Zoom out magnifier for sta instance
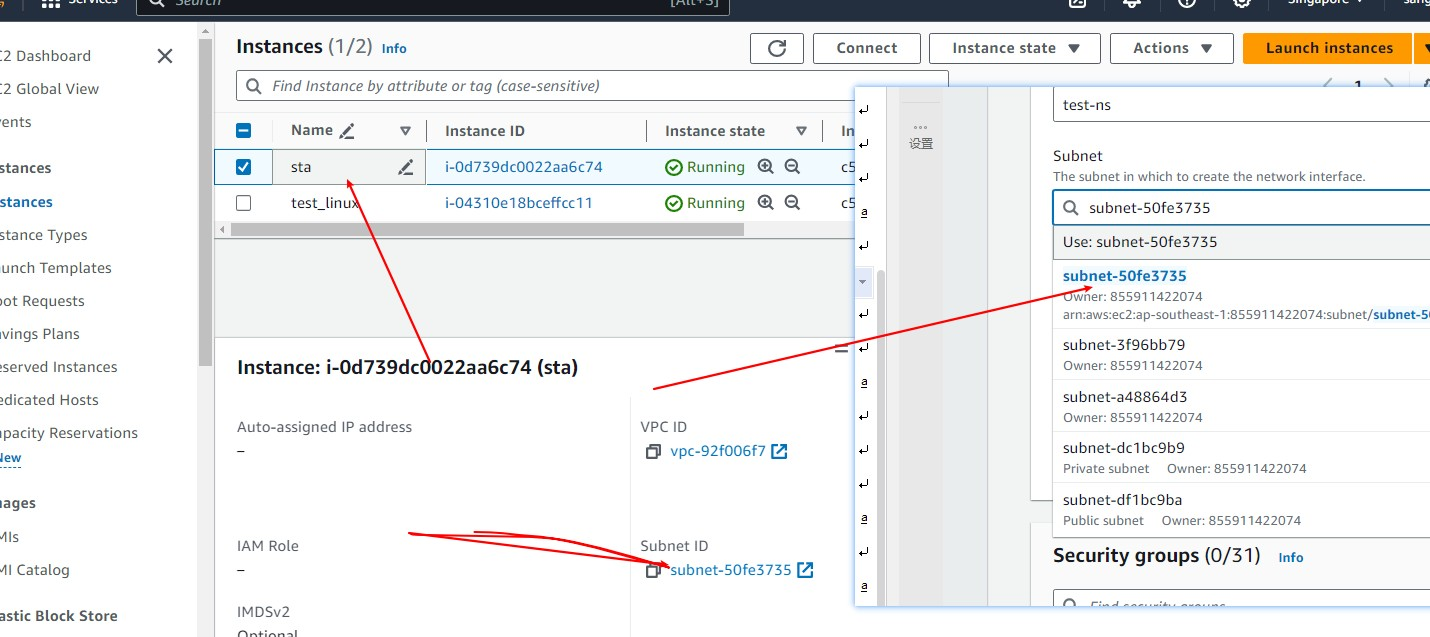 click(x=792, y=167)
